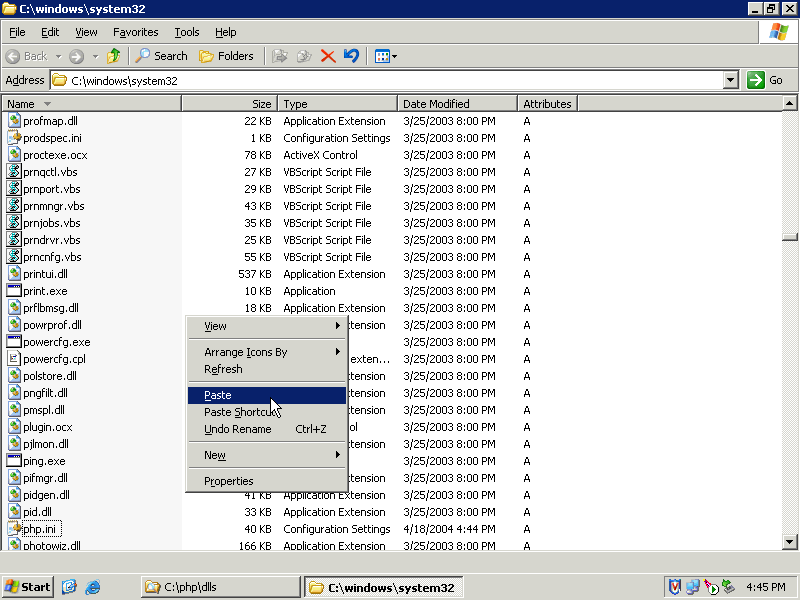This screenshot has height=600, width=800.
Task: Click the vertical scrollbar down arrow
Action: pyautogui.click(x=790, y=541)
